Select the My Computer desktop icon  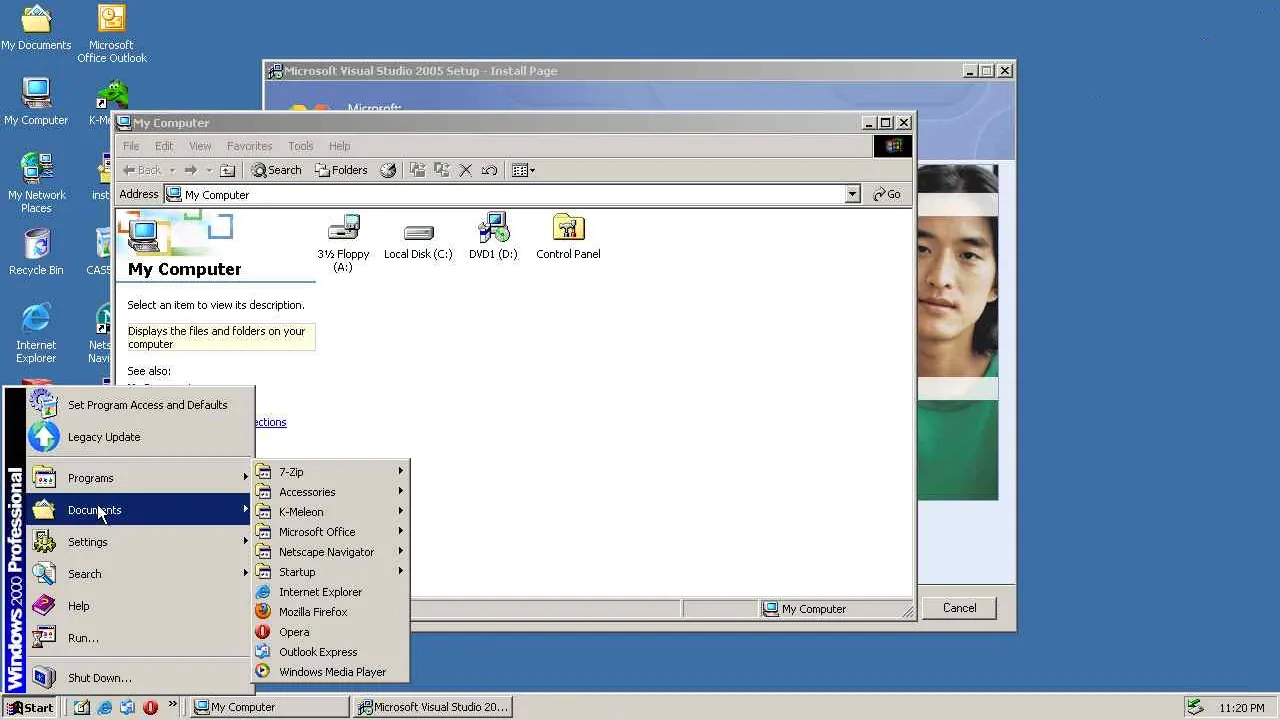[36, 102]
